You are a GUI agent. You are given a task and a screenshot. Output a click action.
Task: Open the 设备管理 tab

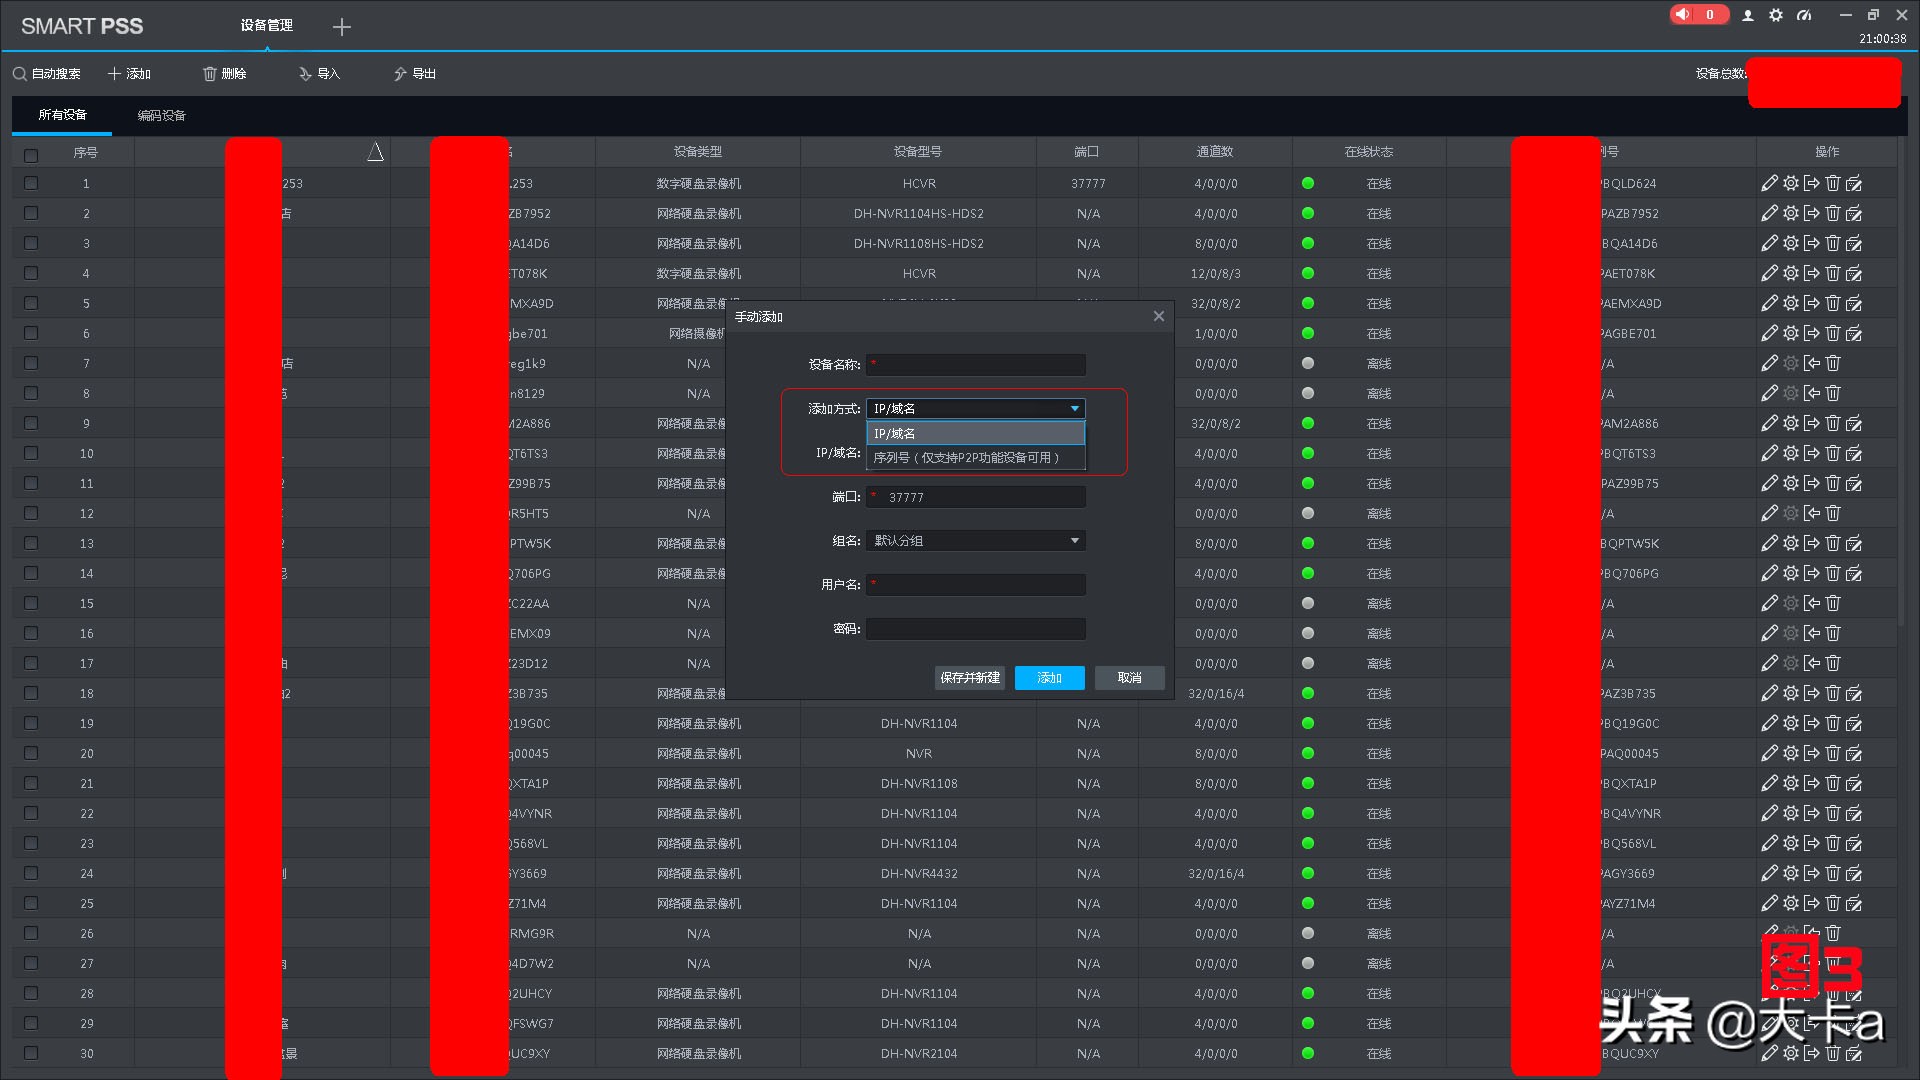(x=266, y=25)
